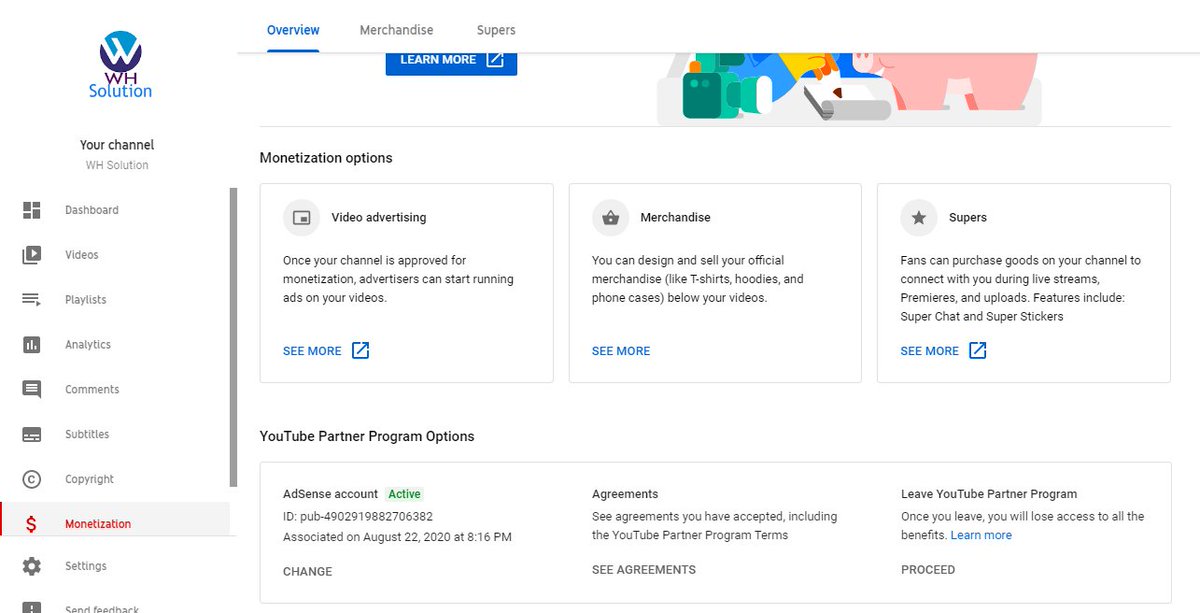The width and height of the screenshot is (1200, 613).
Task: Click the Subtitles icon in sidebar
Action: point(32,434)
